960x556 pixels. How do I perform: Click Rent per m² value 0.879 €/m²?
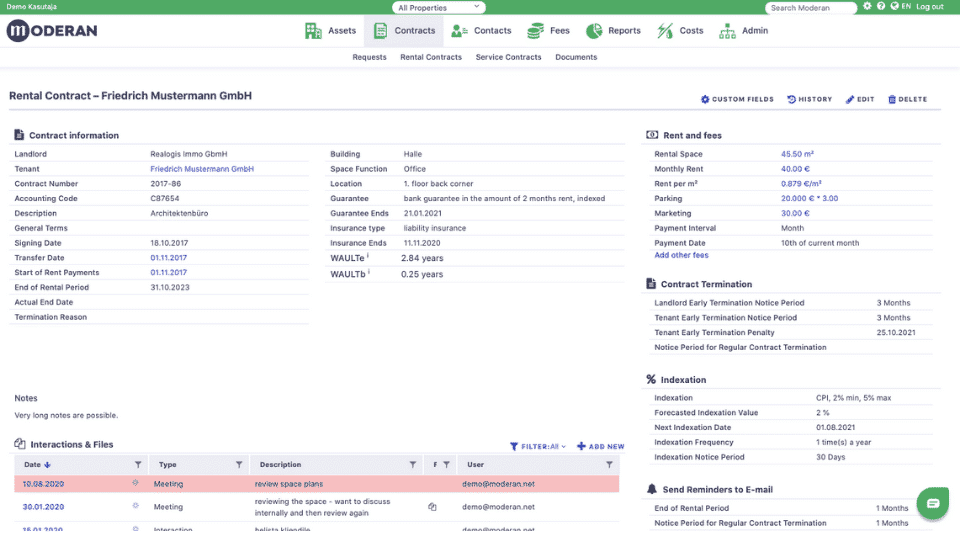click(x=801, y=184)
